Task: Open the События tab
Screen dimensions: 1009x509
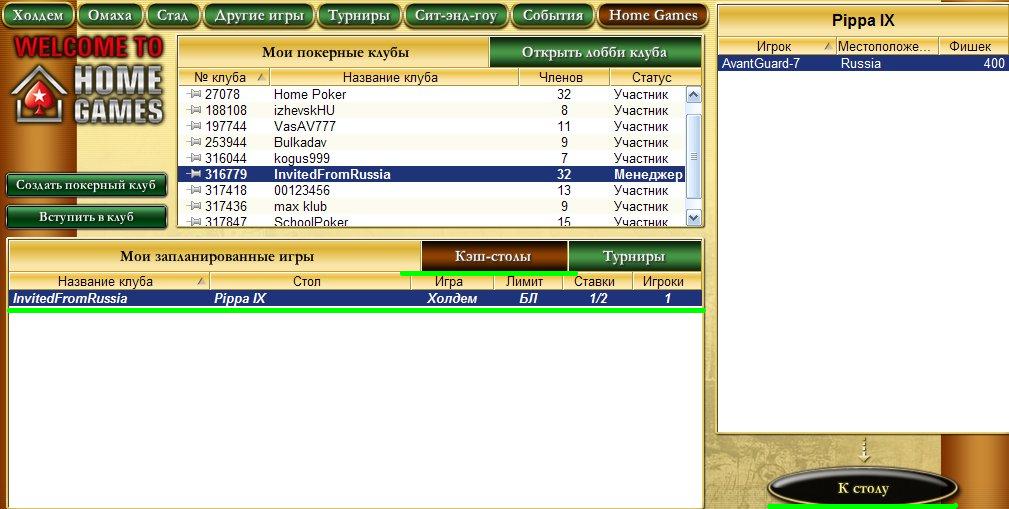Action: coord(553,15)
